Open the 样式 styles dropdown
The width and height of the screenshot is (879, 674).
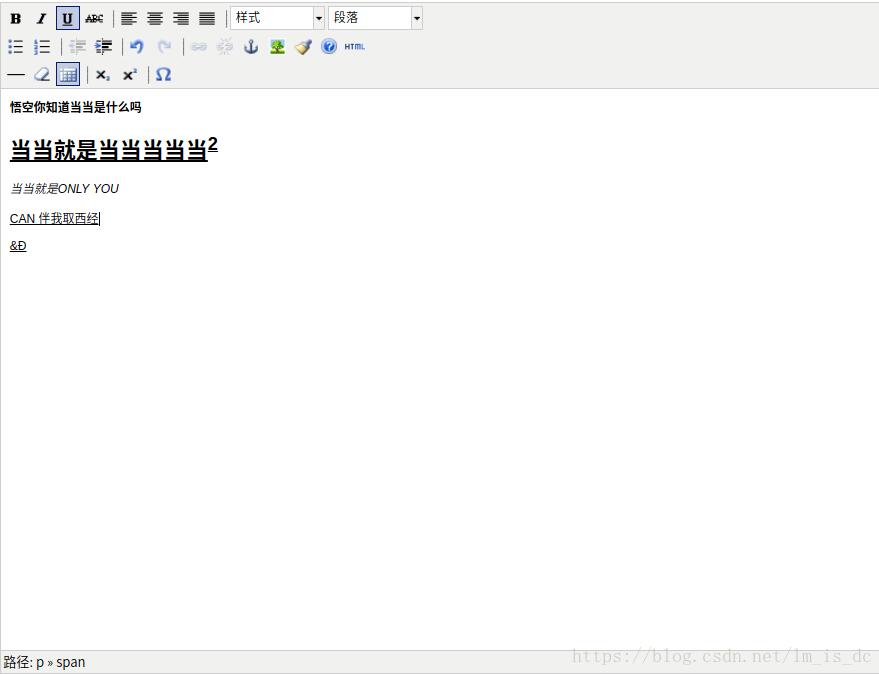tap(277, 19)
